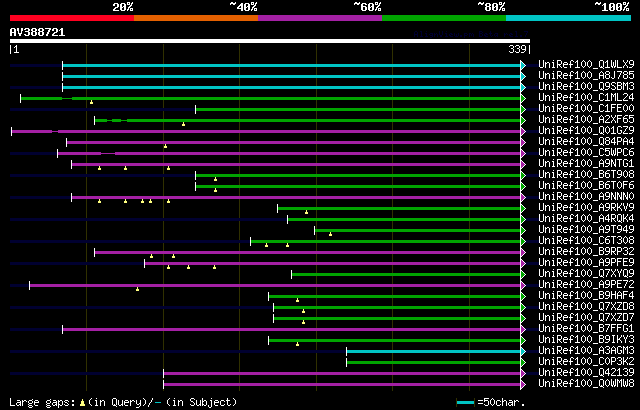Click the purple arrowhead ending the Q01GZ9 row
This screenshot has height=410, width=640.
[x=523, y=131]
